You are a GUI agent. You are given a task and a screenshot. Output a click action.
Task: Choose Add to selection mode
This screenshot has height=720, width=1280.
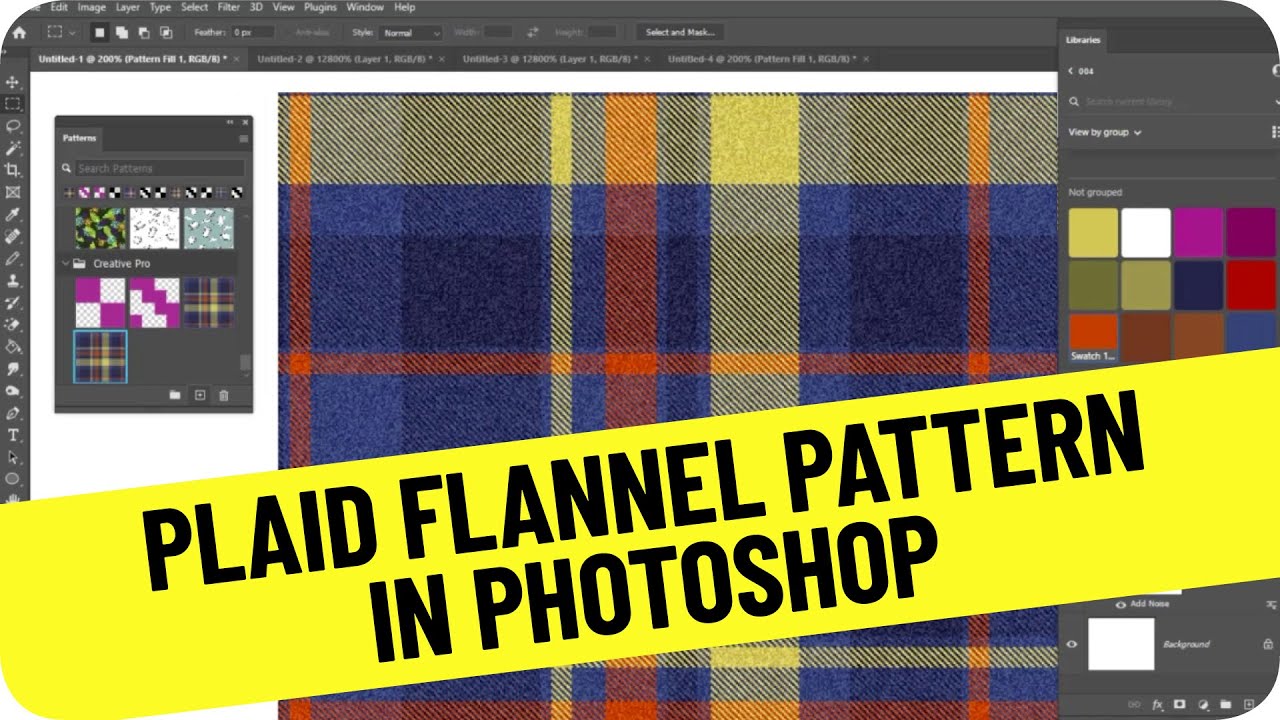[x=121, y=32]
